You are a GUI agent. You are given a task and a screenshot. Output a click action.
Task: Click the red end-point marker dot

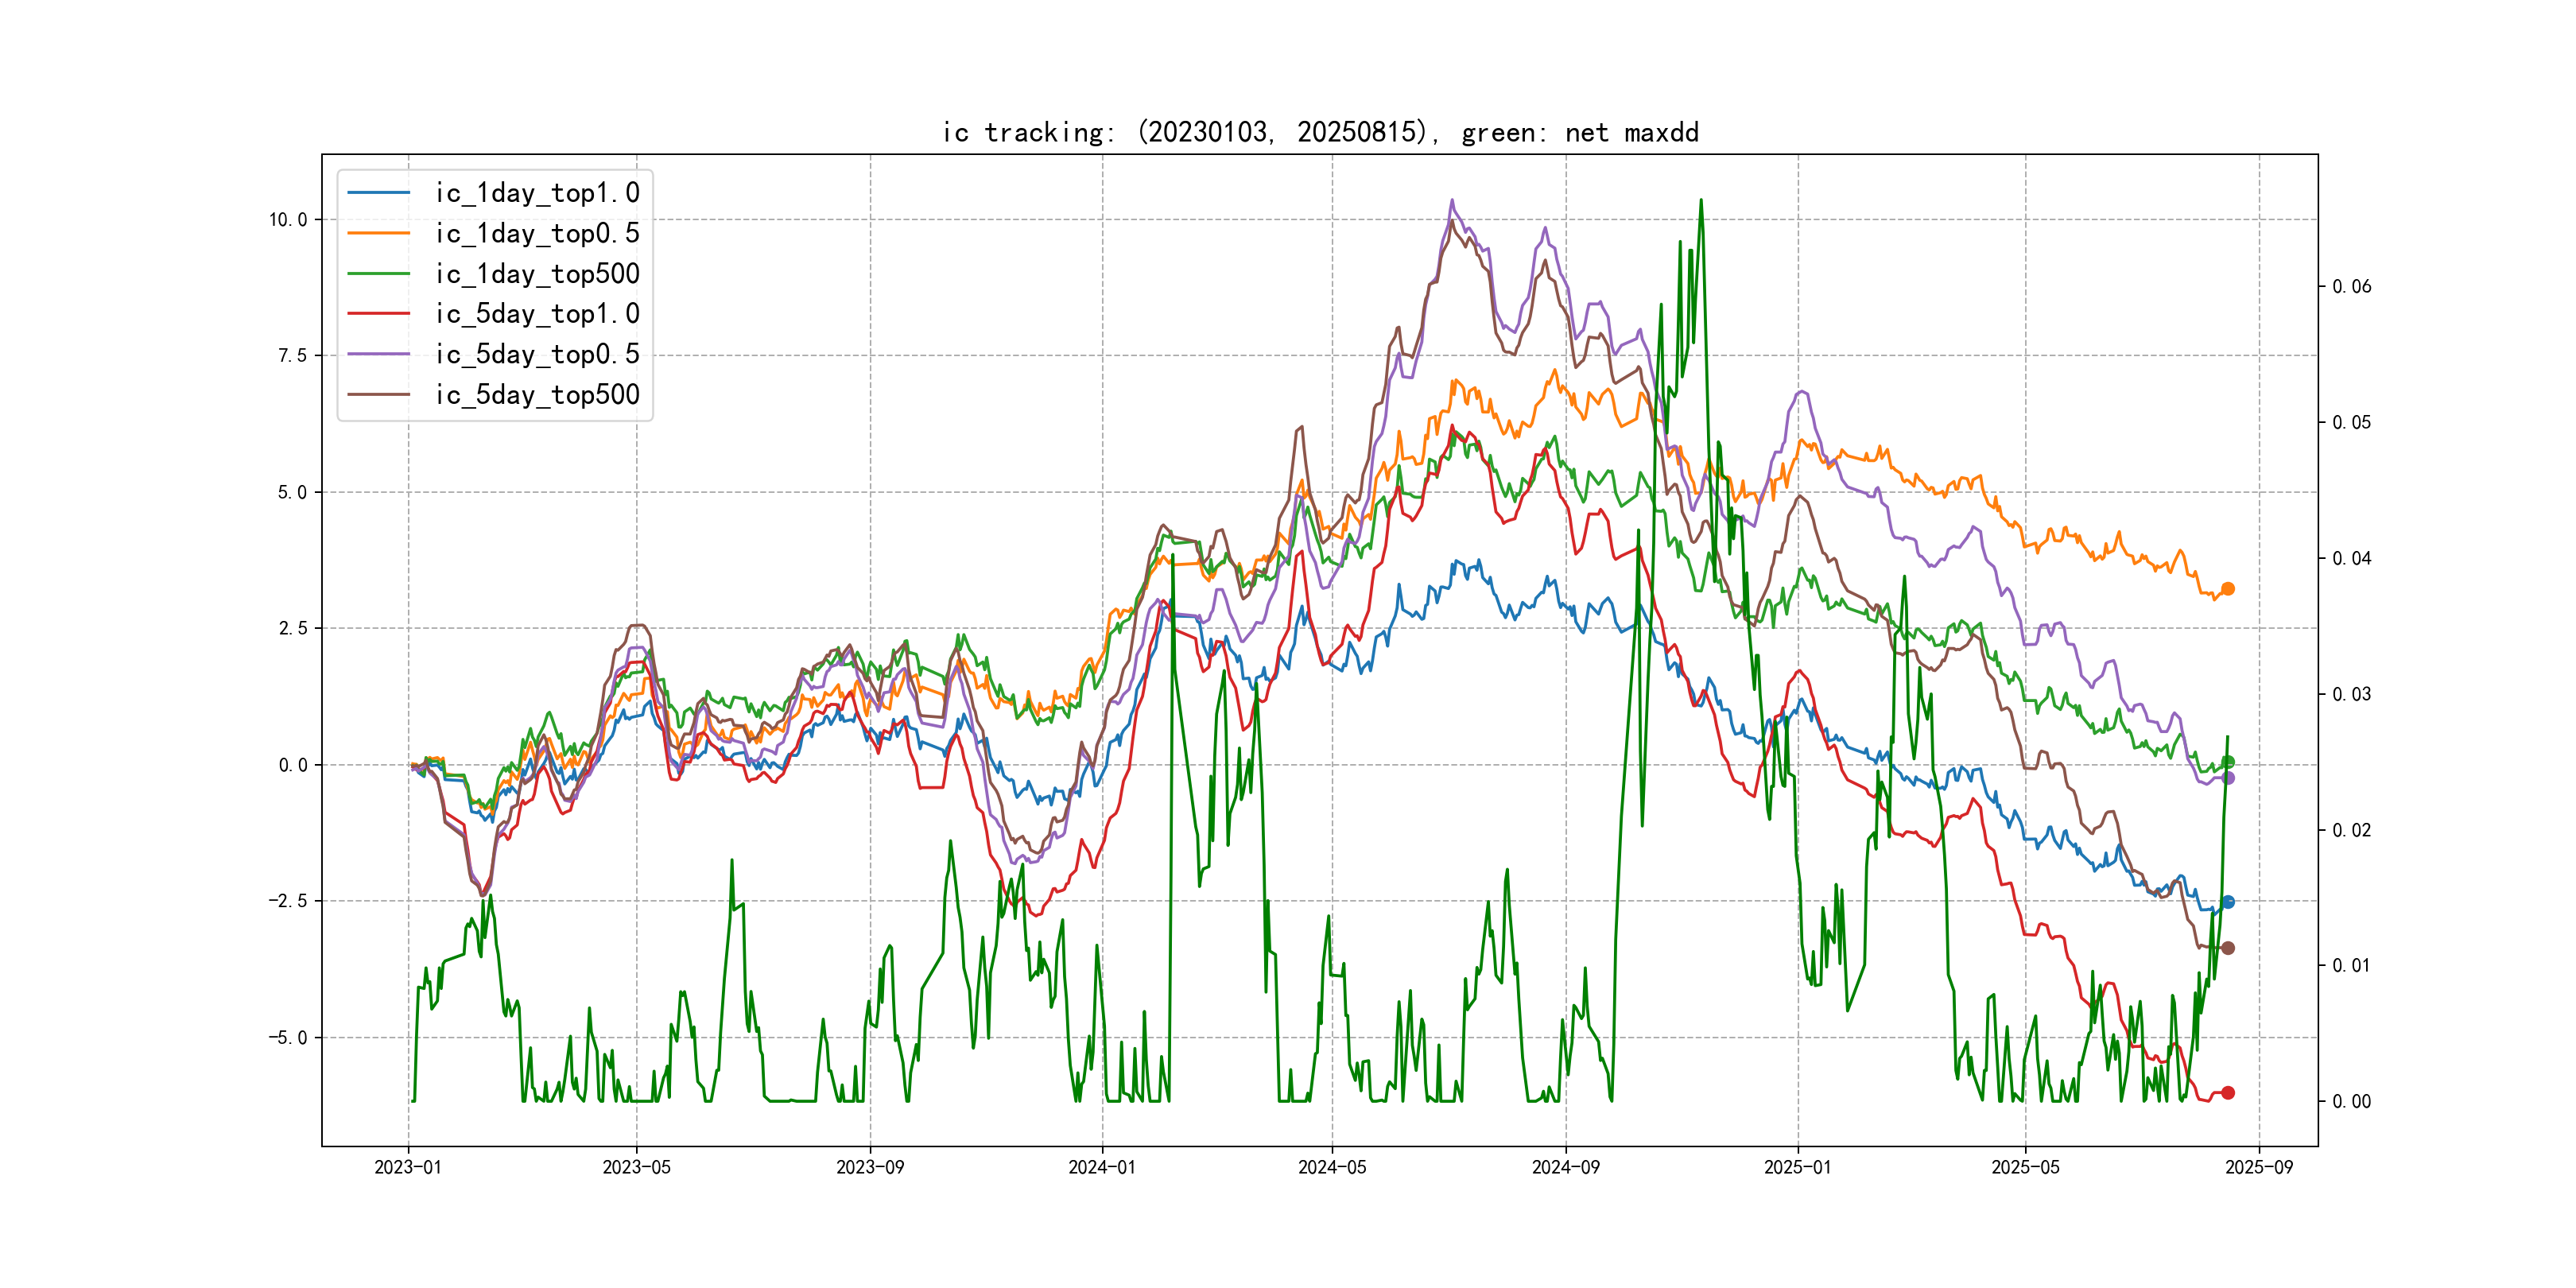(2228, 1093)
